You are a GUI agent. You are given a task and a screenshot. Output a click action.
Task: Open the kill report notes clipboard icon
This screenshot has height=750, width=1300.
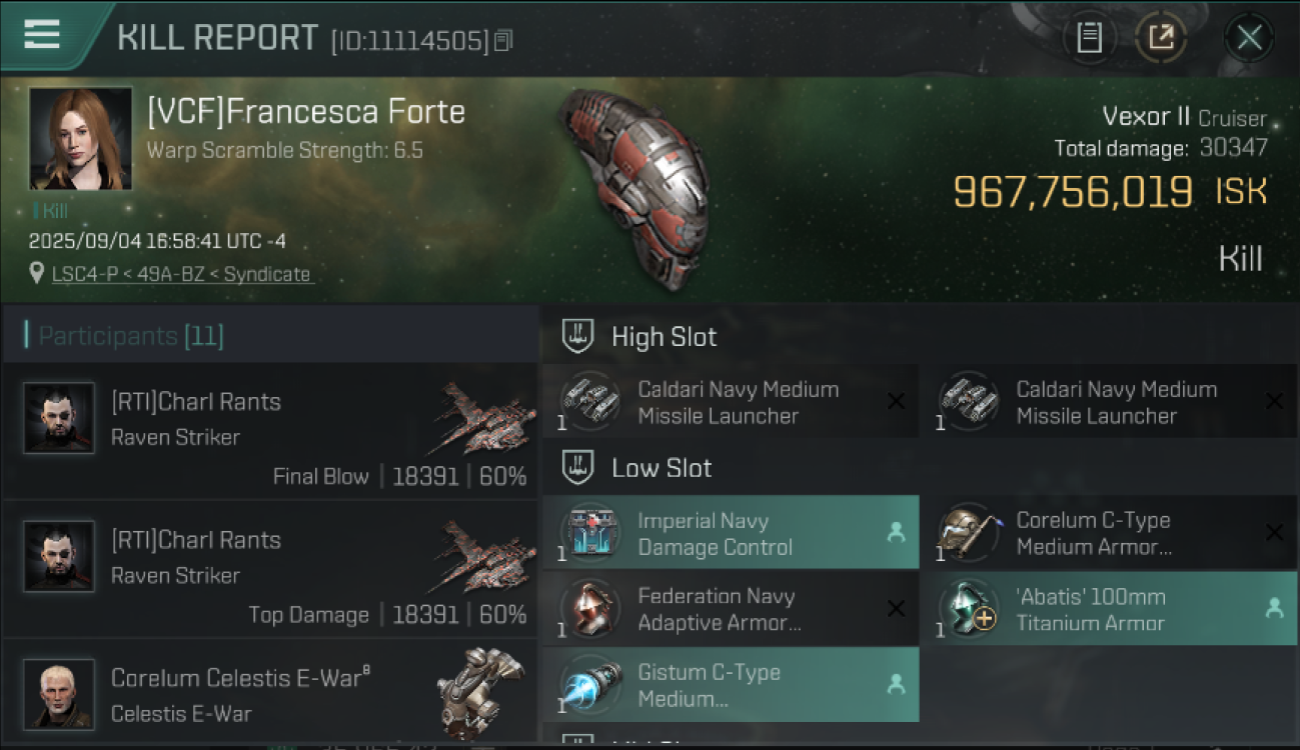click(1088, 38)
